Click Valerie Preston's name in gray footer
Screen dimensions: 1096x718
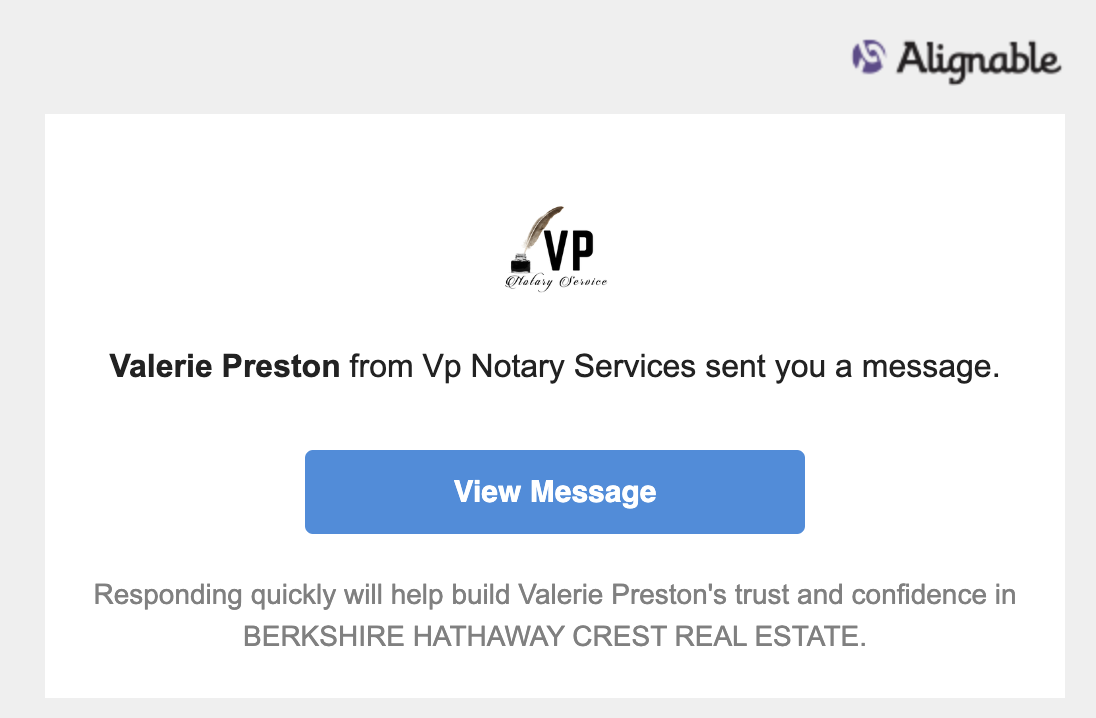(x=623, y=595)
